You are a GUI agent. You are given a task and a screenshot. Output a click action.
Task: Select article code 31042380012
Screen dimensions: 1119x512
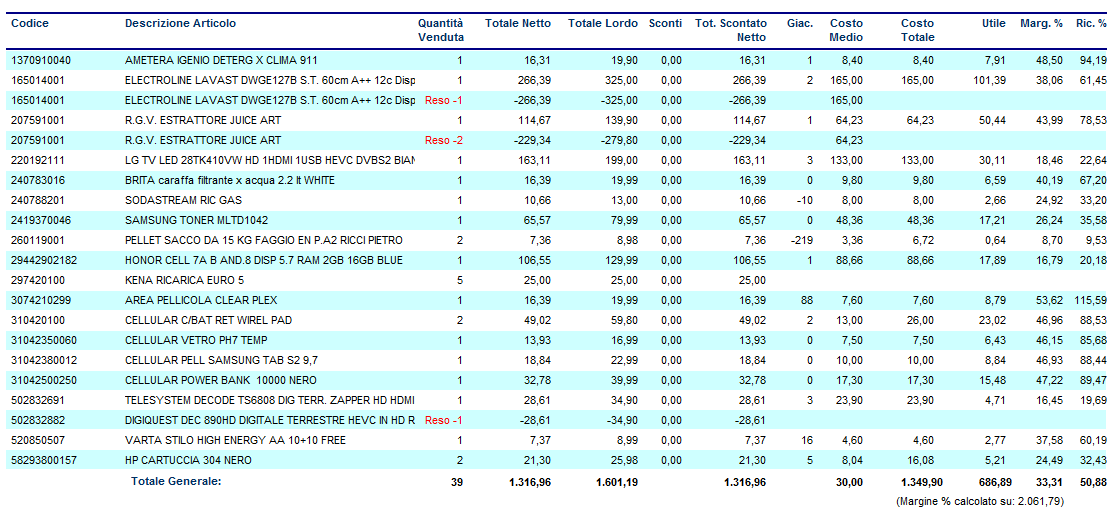pyautogui.click(x=44, y=360)
